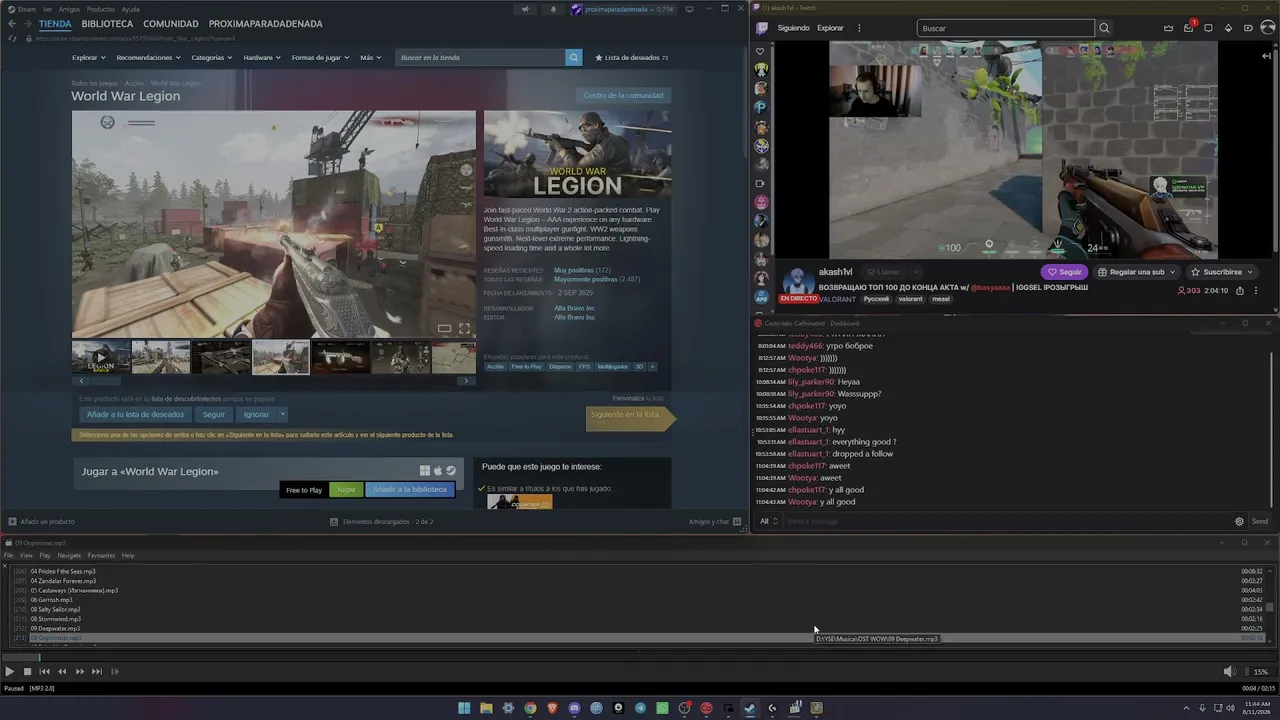Screen dimensions: 1280x720
Task: Play the track in media player
Action: tap(10, 672)
